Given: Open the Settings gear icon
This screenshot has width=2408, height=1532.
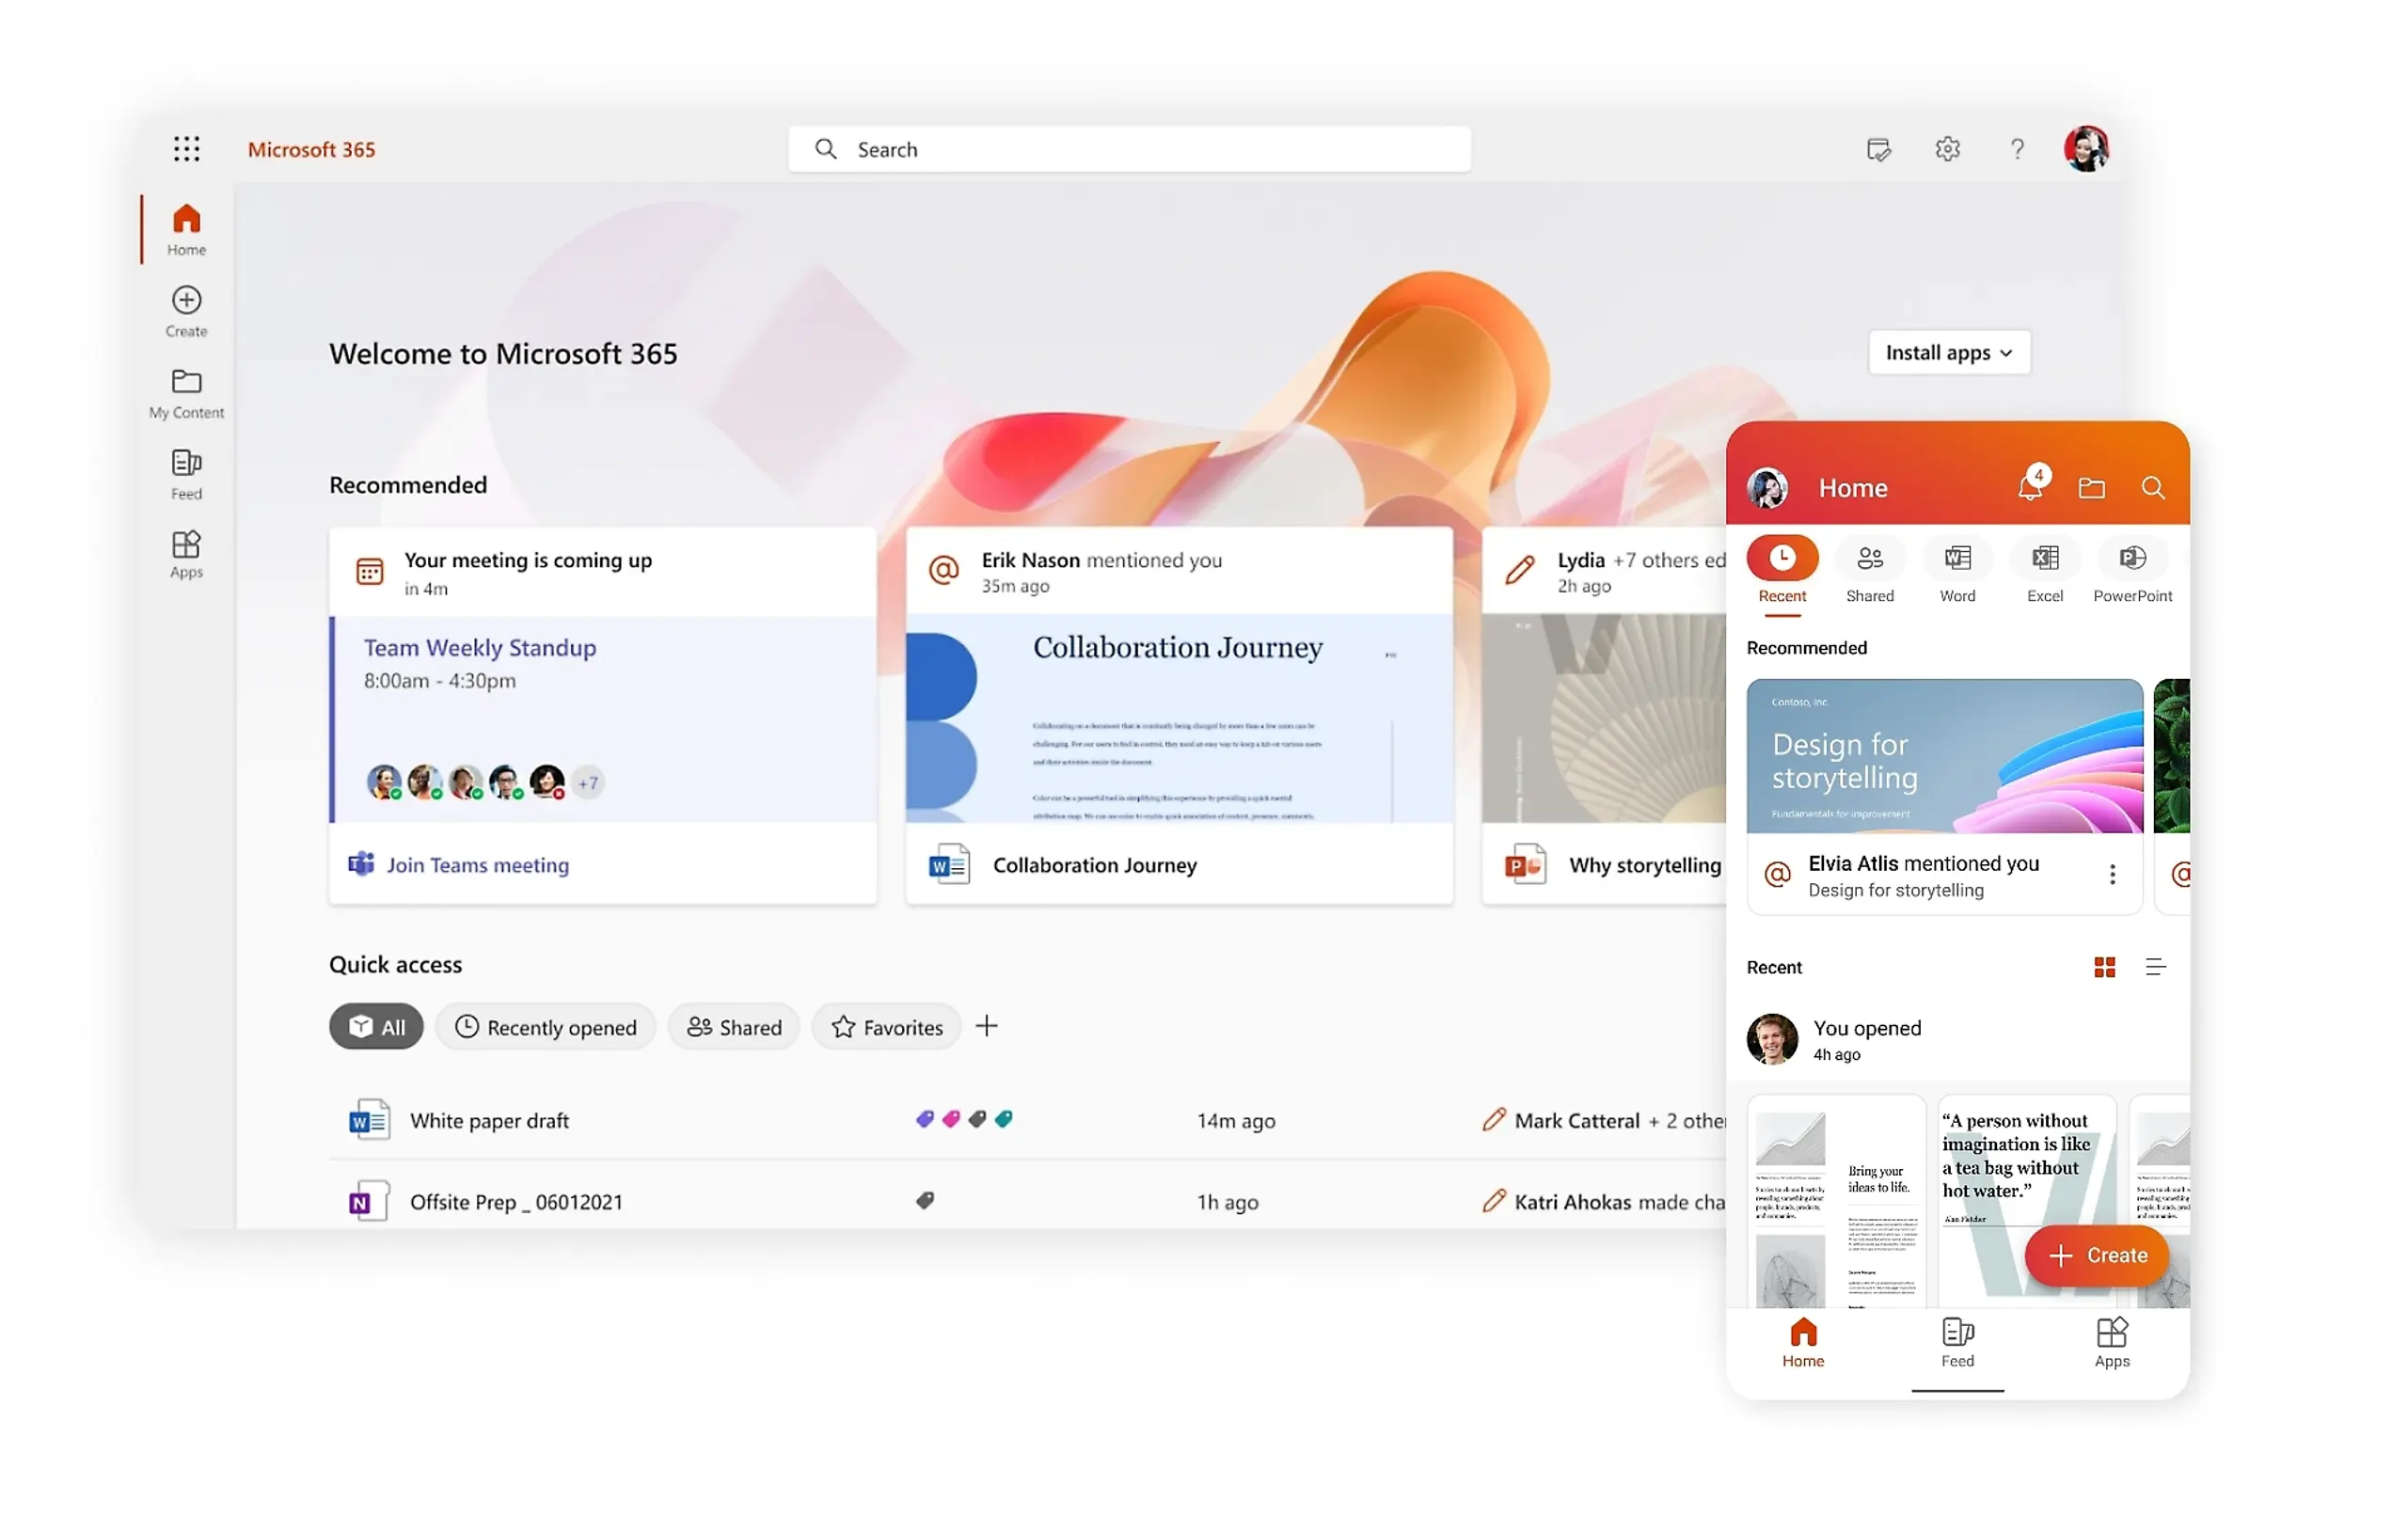Looking at the screenshot, I should pyautogui.click(x=1947, y=149).
